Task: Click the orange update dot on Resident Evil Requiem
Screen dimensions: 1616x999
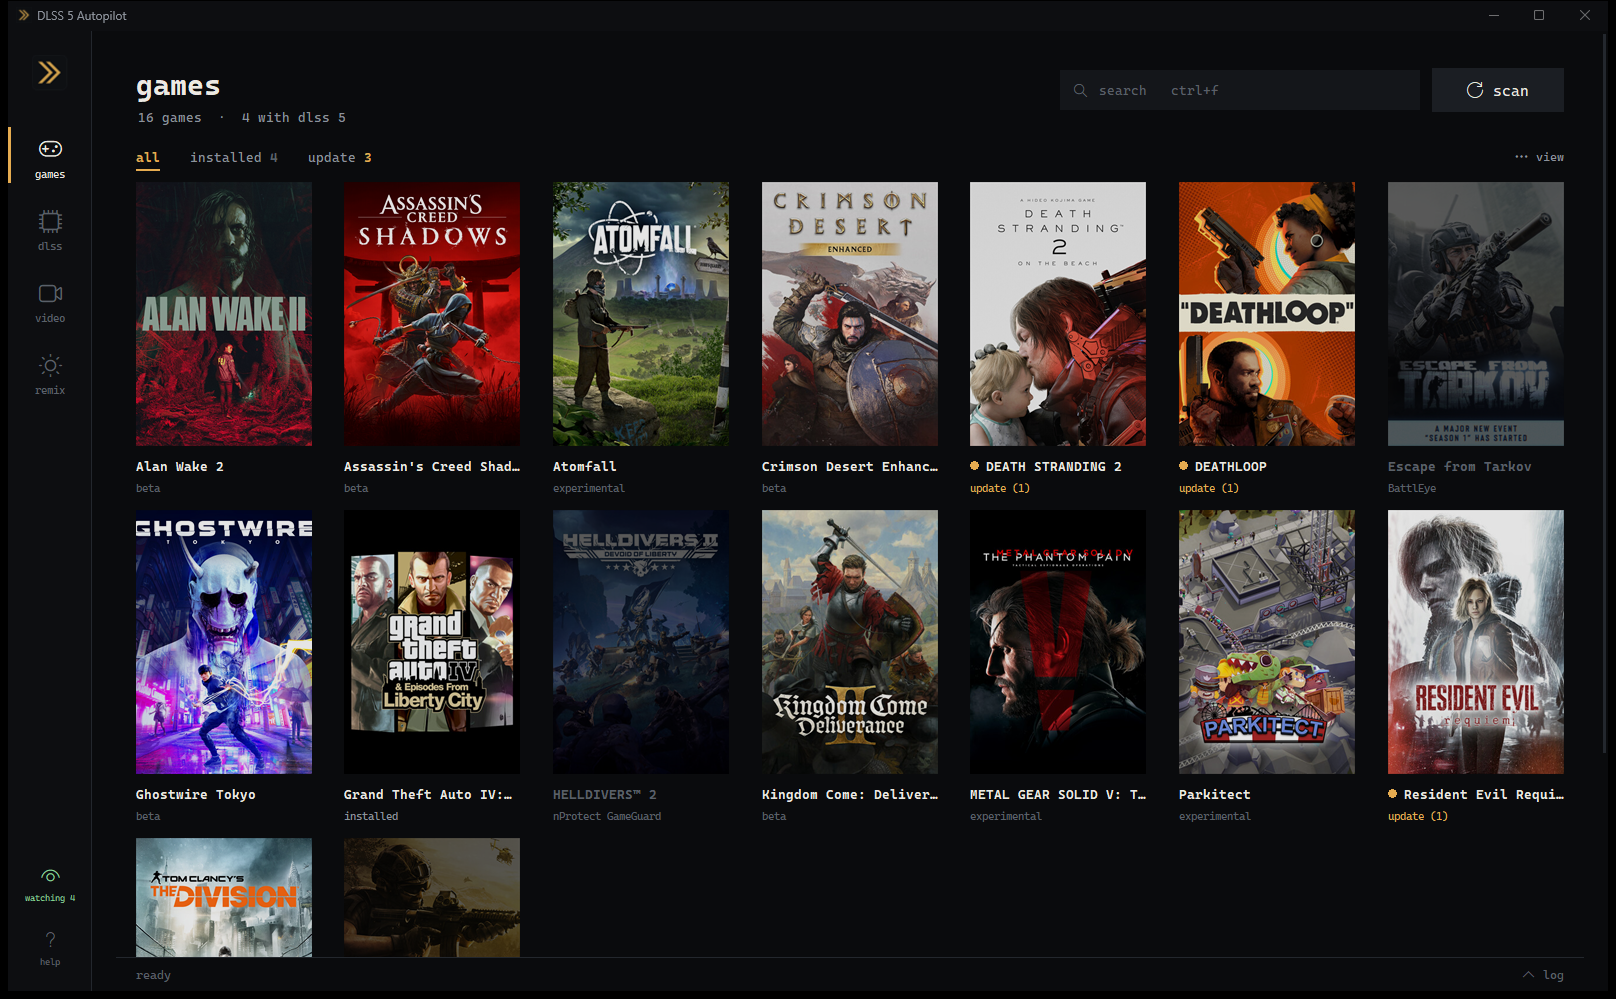Action: tap(1393, 794)
